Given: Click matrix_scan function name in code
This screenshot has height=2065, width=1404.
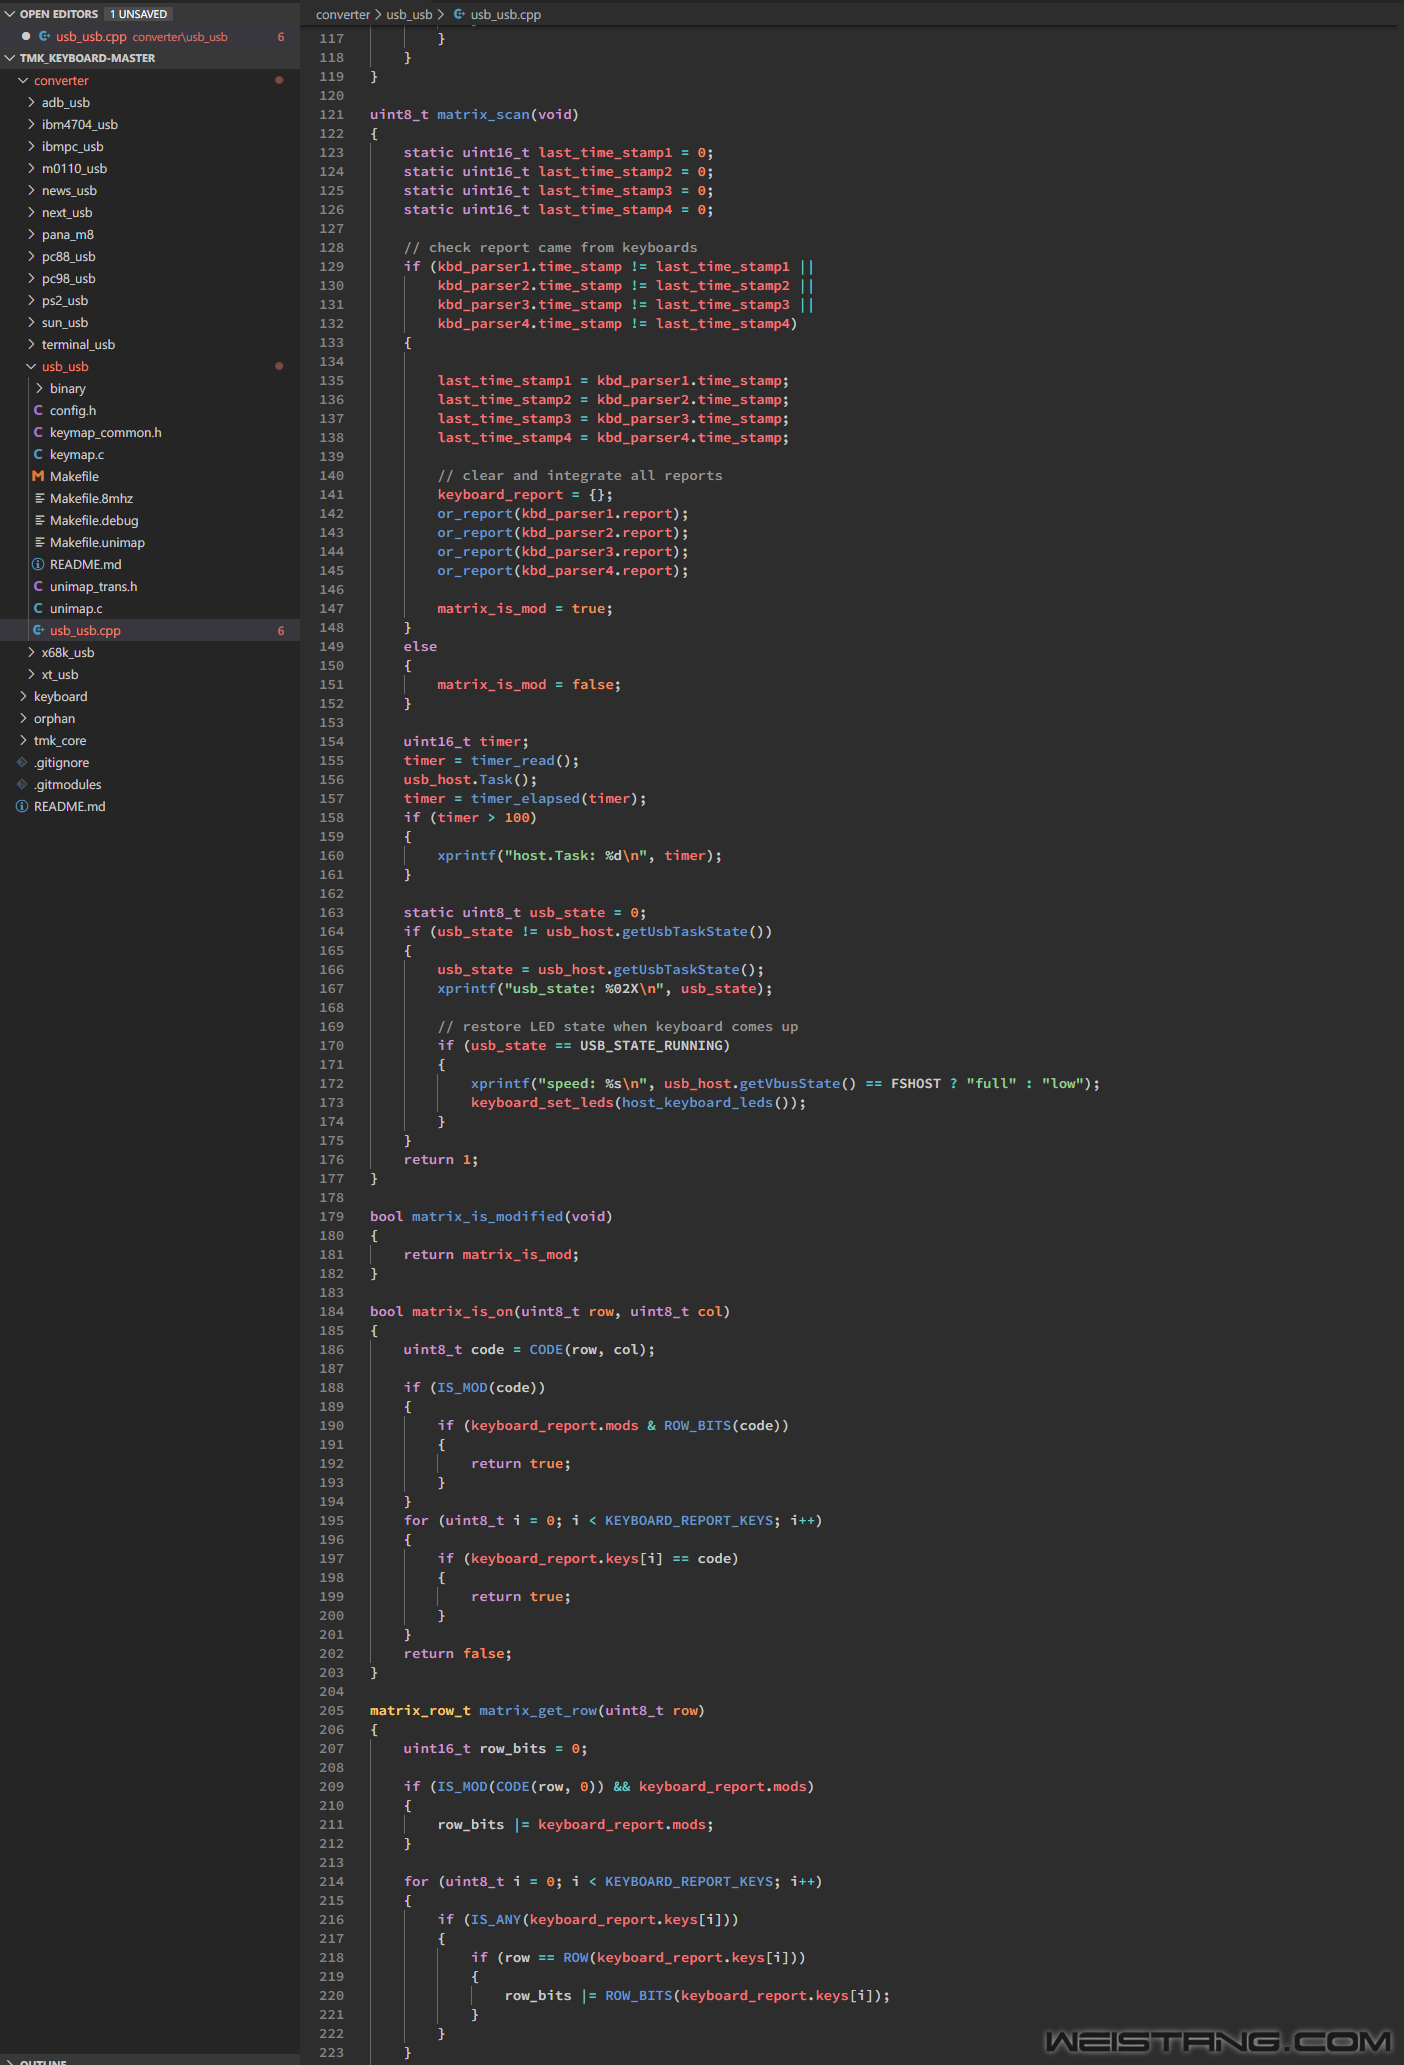Looking at the screenshot, I should pyautogui.click(x=483, y=114).
